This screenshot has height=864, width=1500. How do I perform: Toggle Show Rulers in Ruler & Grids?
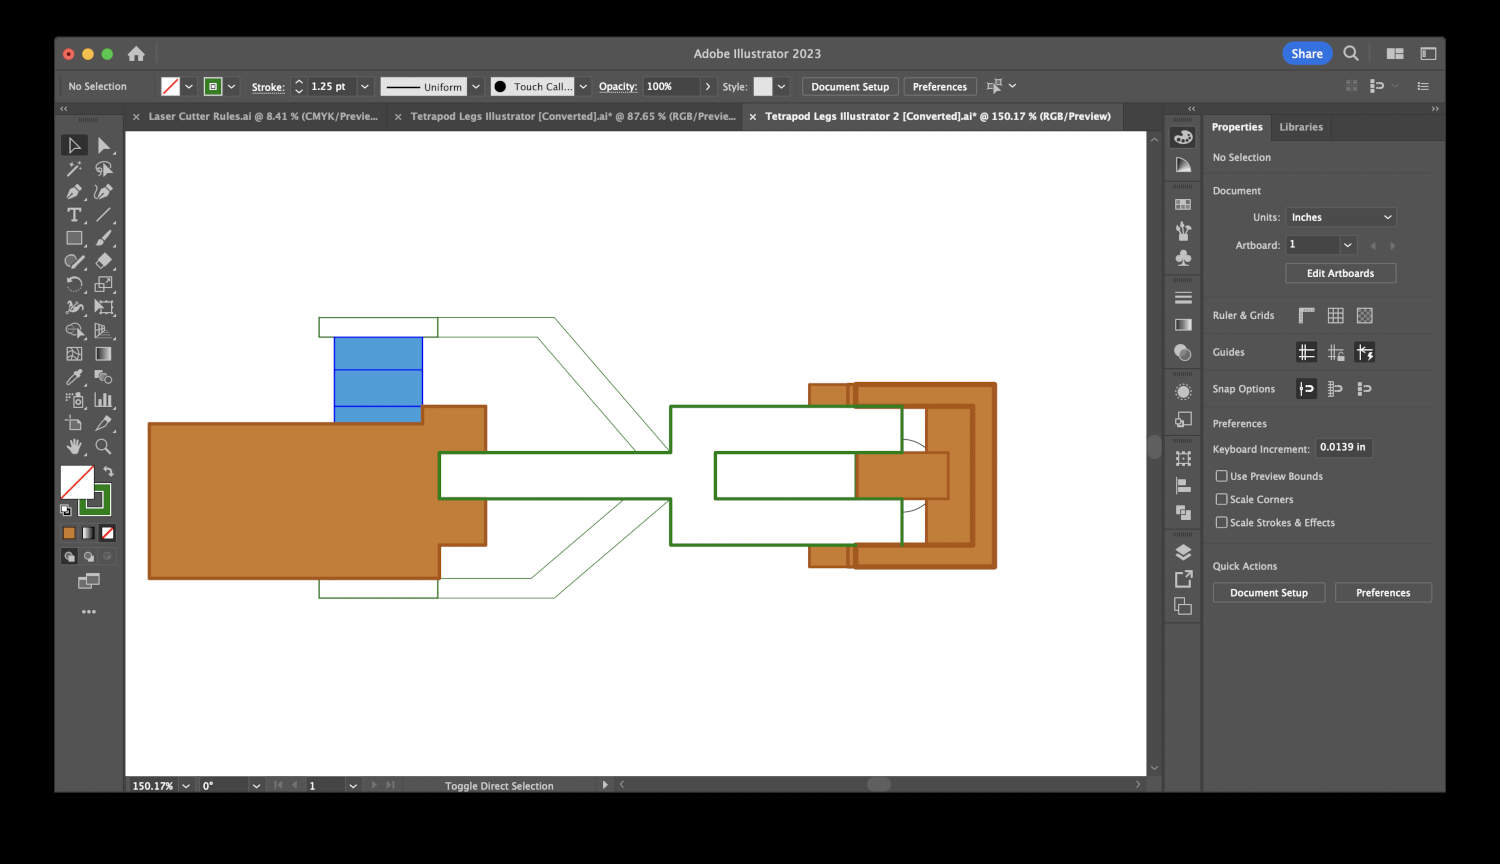1306,315
